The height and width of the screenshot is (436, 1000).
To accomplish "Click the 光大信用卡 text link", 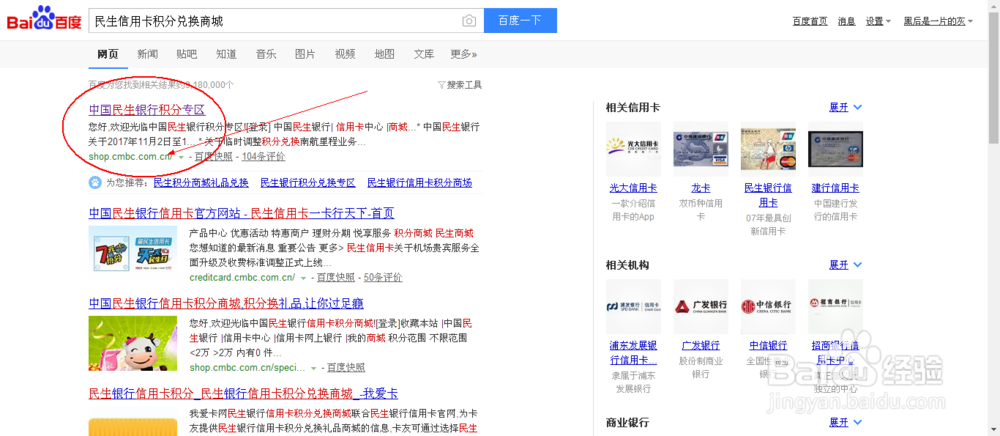I will [x=633, y=188].
